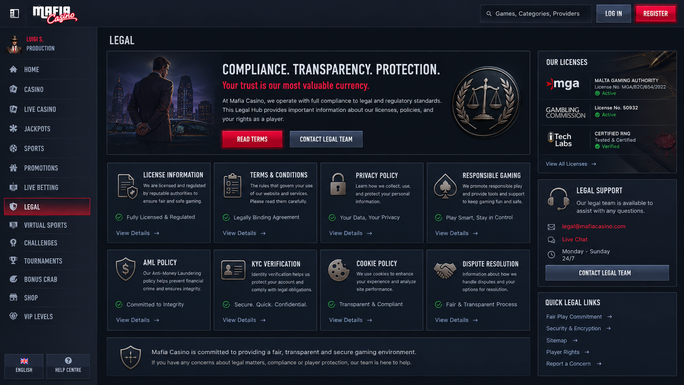The width and height of the screenshot is (684, 385).
Task: View Details under AML Policy
Action: 137,320
